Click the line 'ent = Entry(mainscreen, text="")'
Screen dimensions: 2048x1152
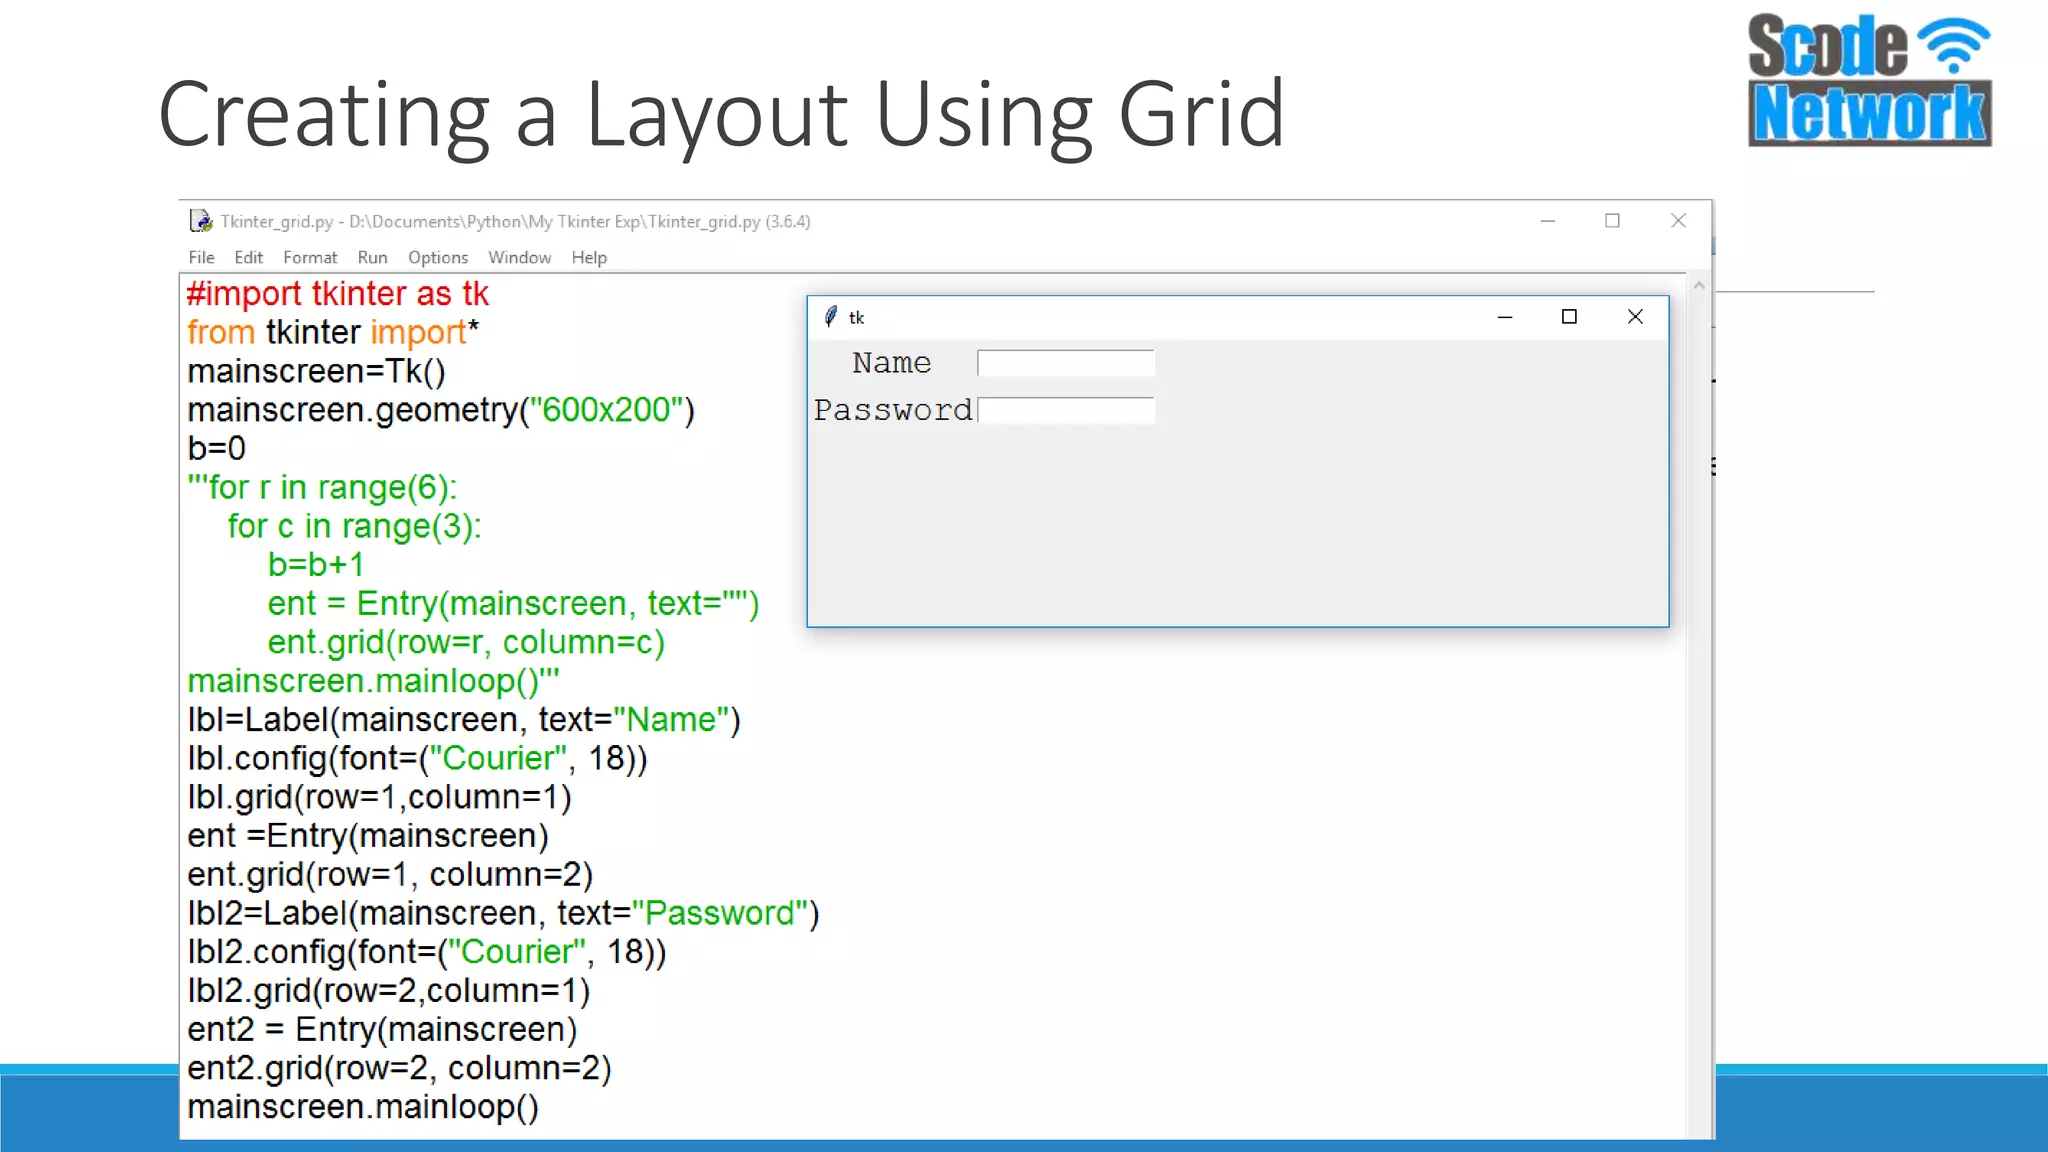click(x=514, y=604)
